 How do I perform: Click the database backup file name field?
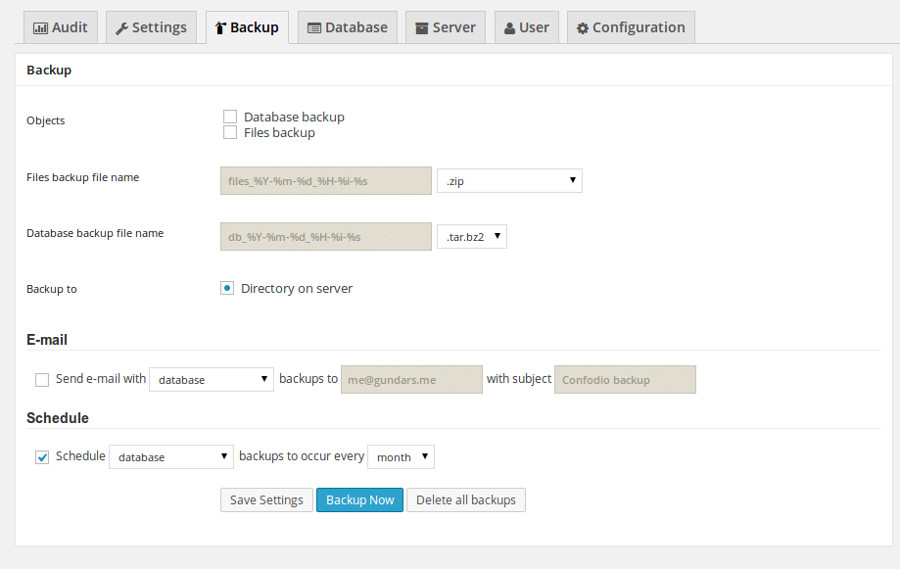pyautogui.click(x=326, y=237)
